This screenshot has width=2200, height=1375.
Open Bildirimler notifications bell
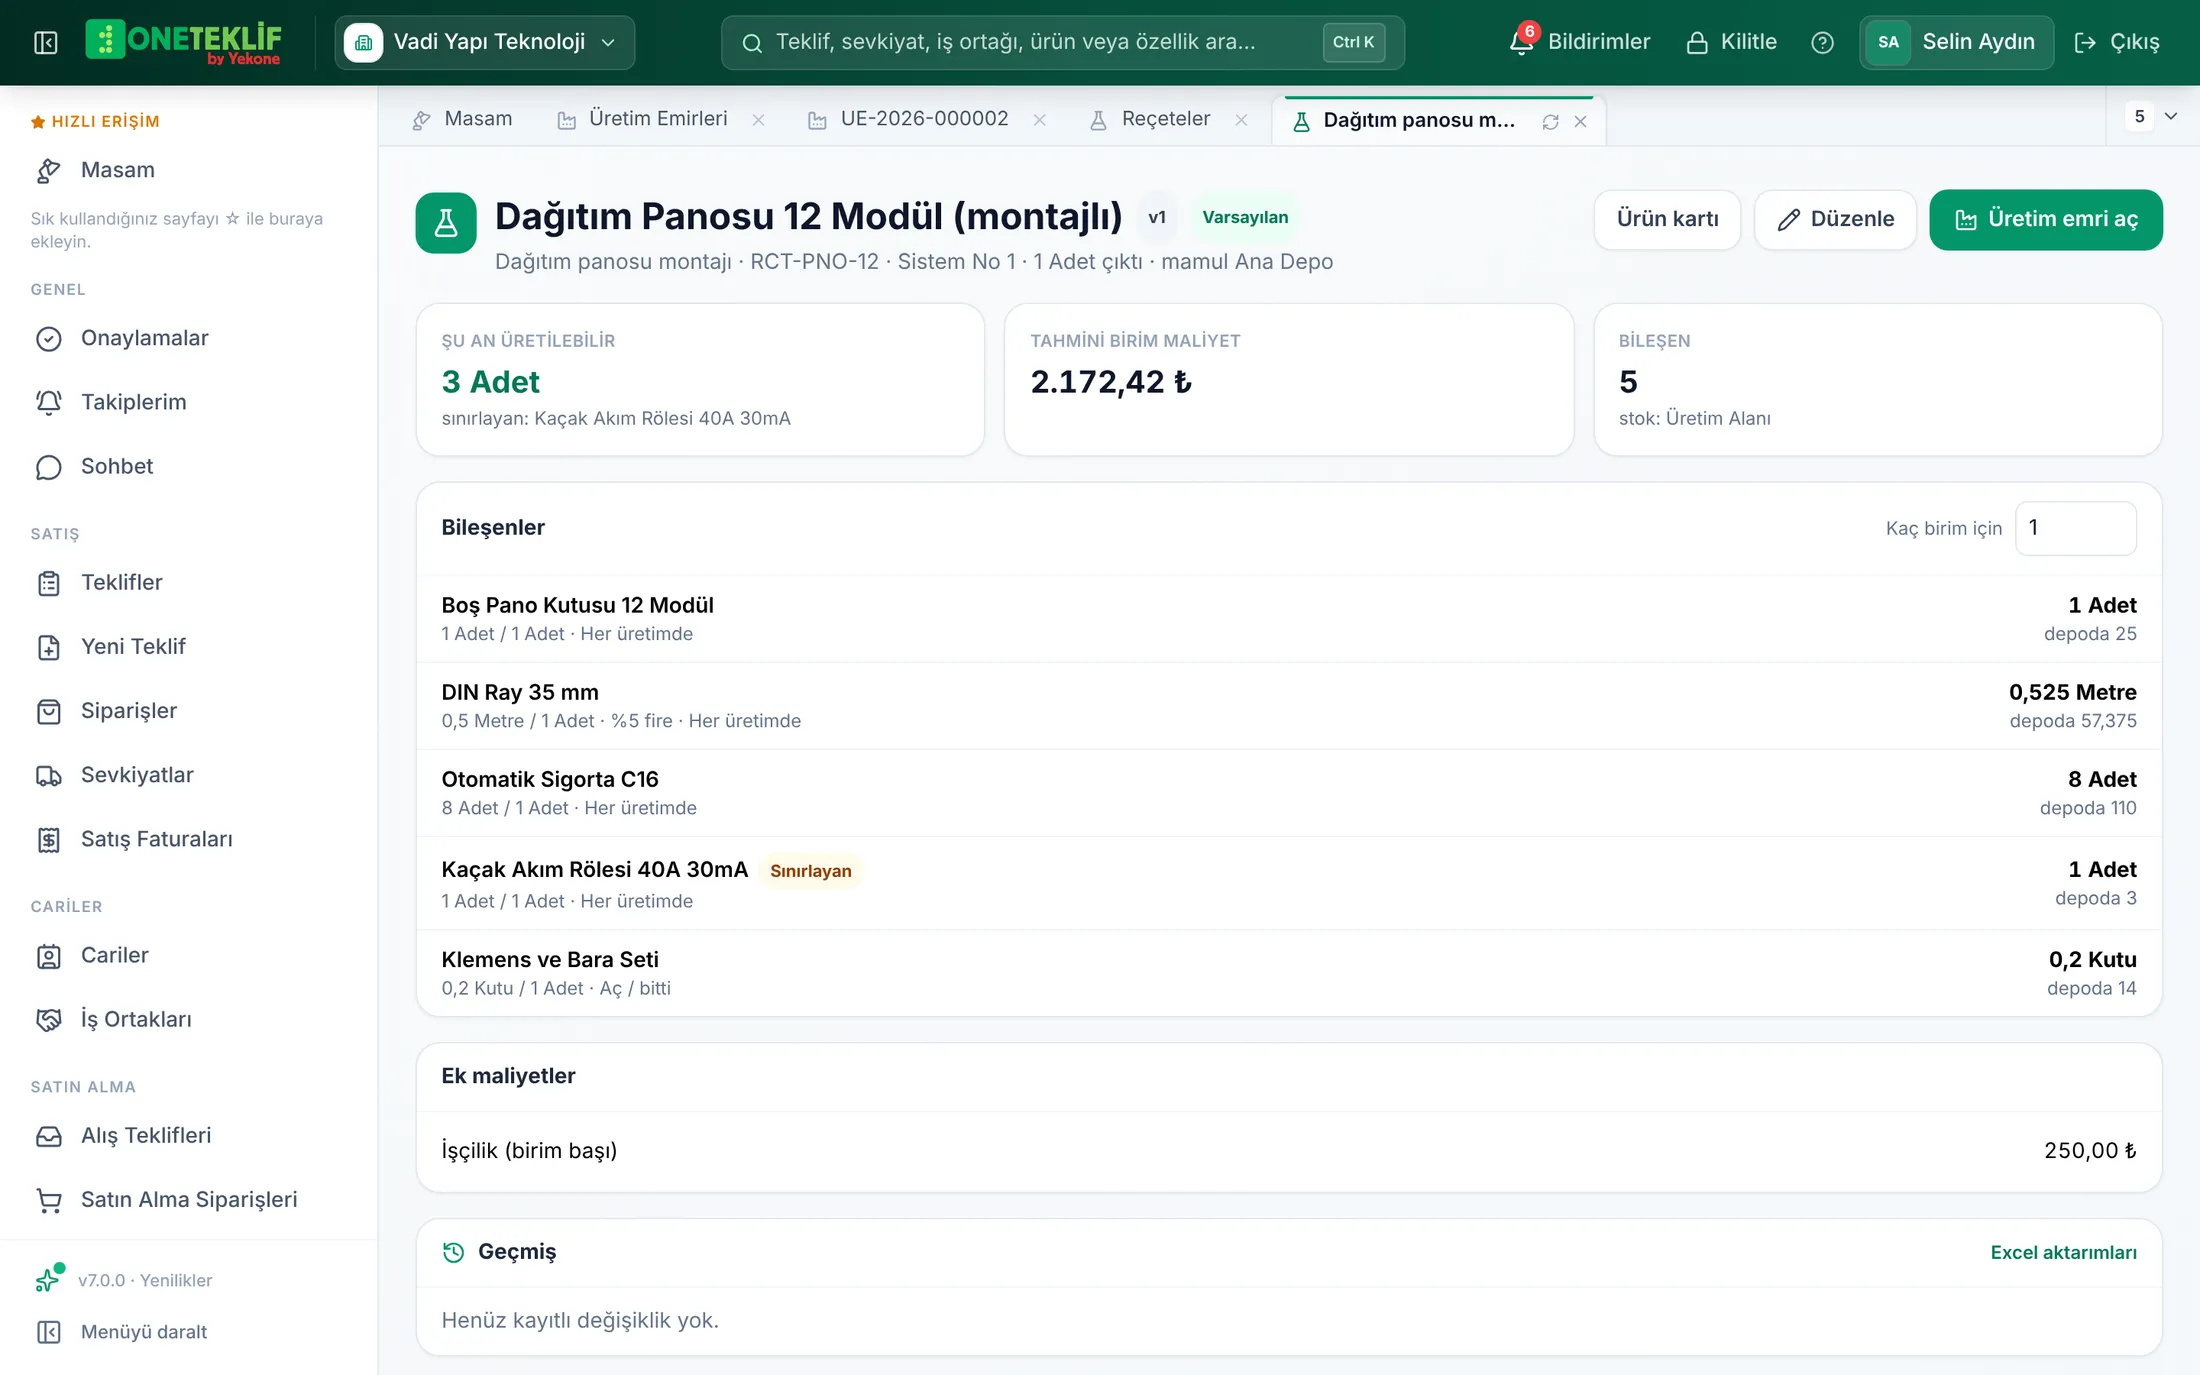pyautogui.click(x=1580, y=42)
